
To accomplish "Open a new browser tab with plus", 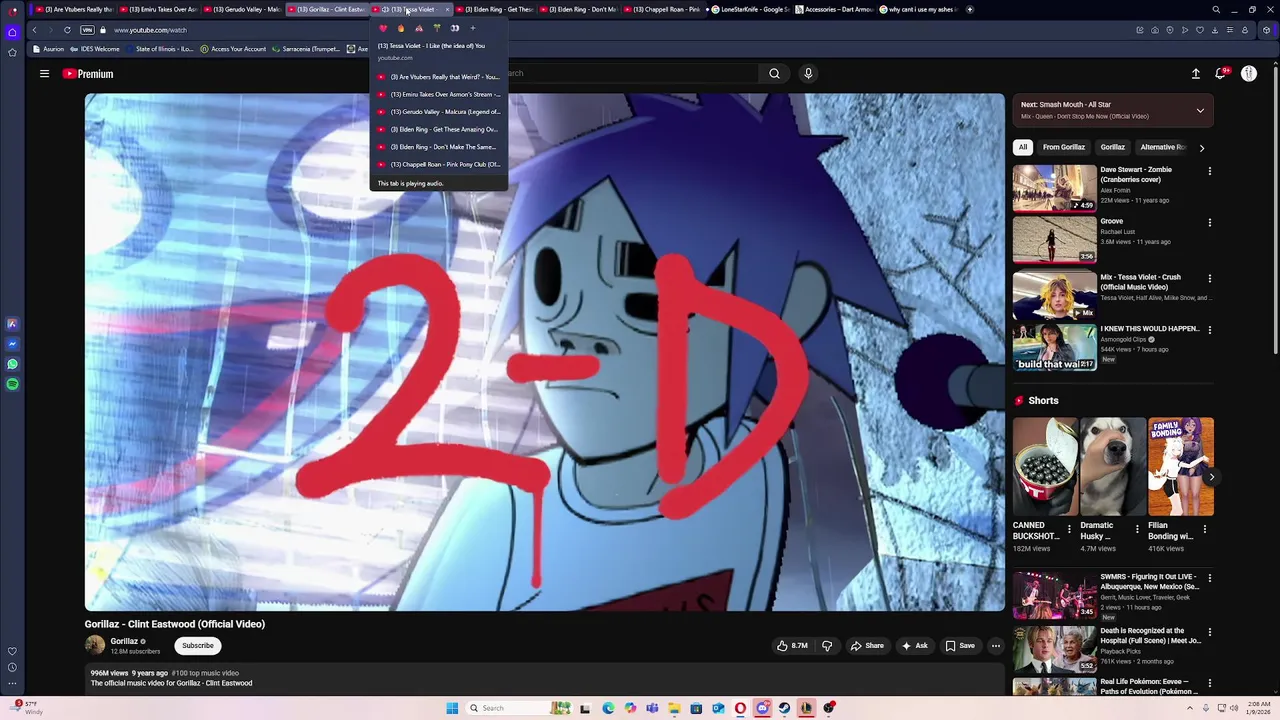I will coord(970,9).
